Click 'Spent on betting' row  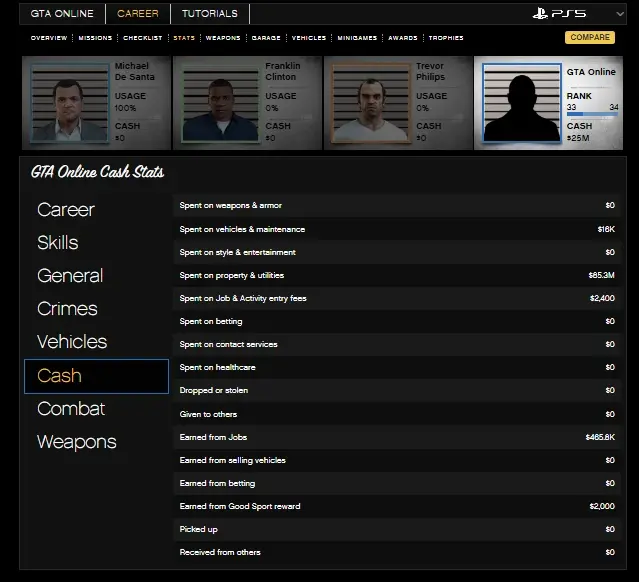click(397, 321)
